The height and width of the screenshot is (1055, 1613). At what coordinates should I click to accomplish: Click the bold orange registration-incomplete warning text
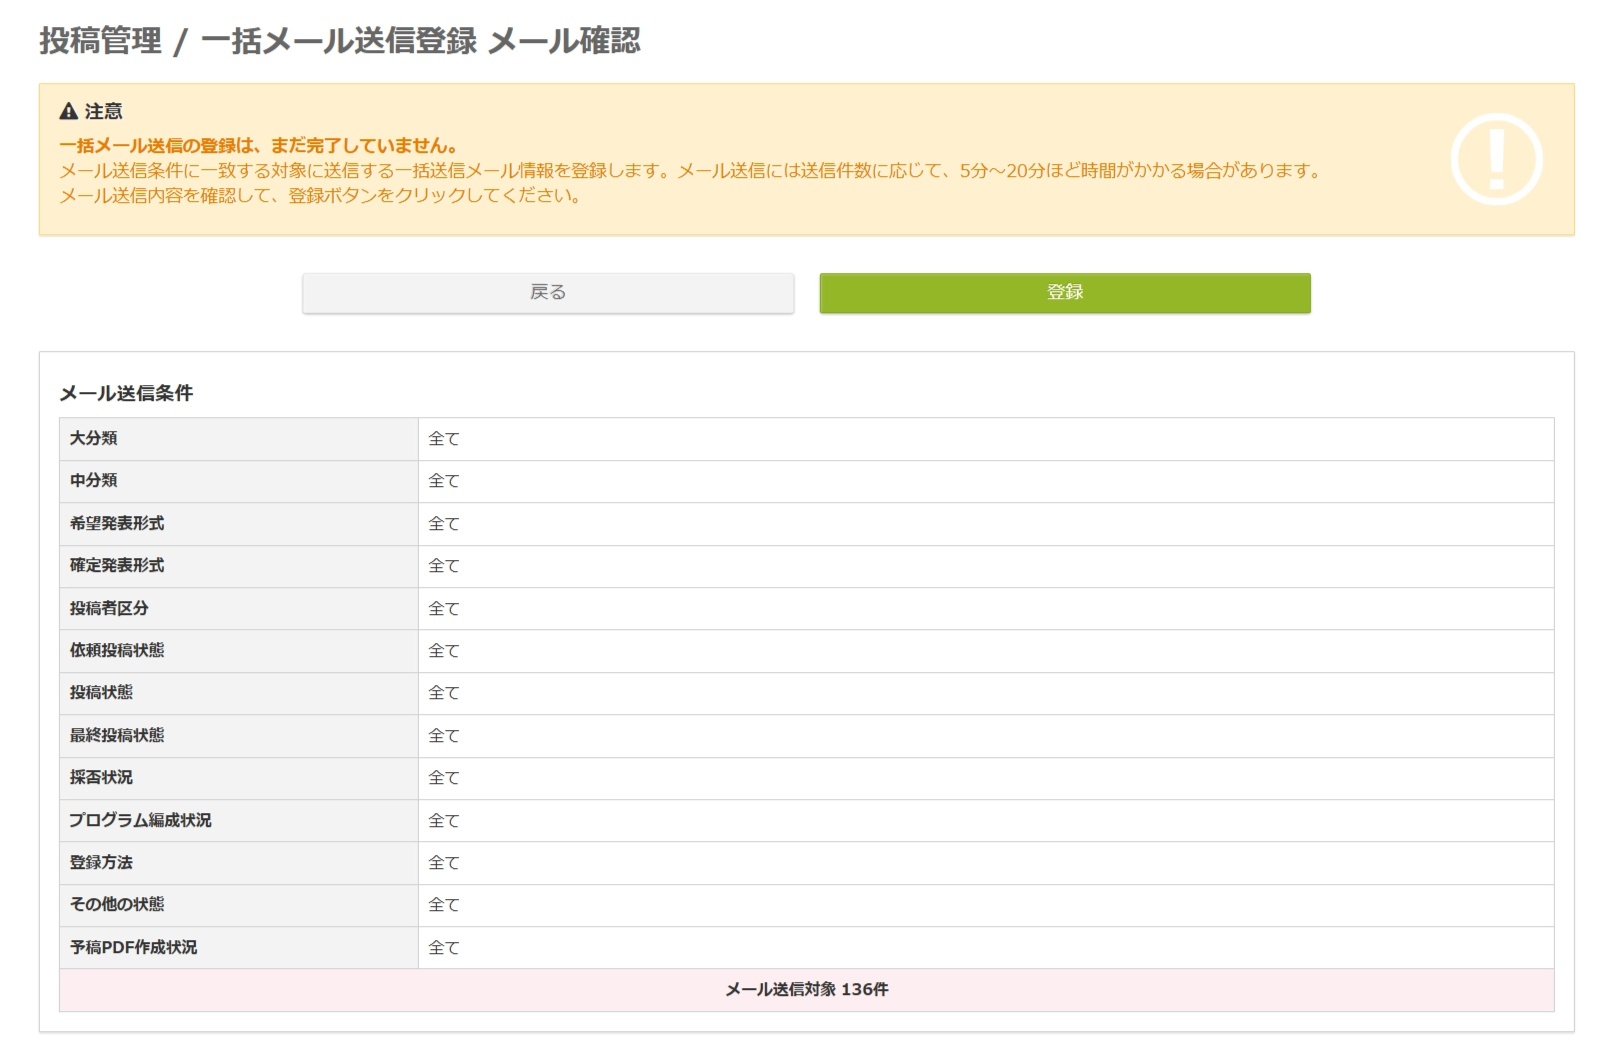(258, 146)
